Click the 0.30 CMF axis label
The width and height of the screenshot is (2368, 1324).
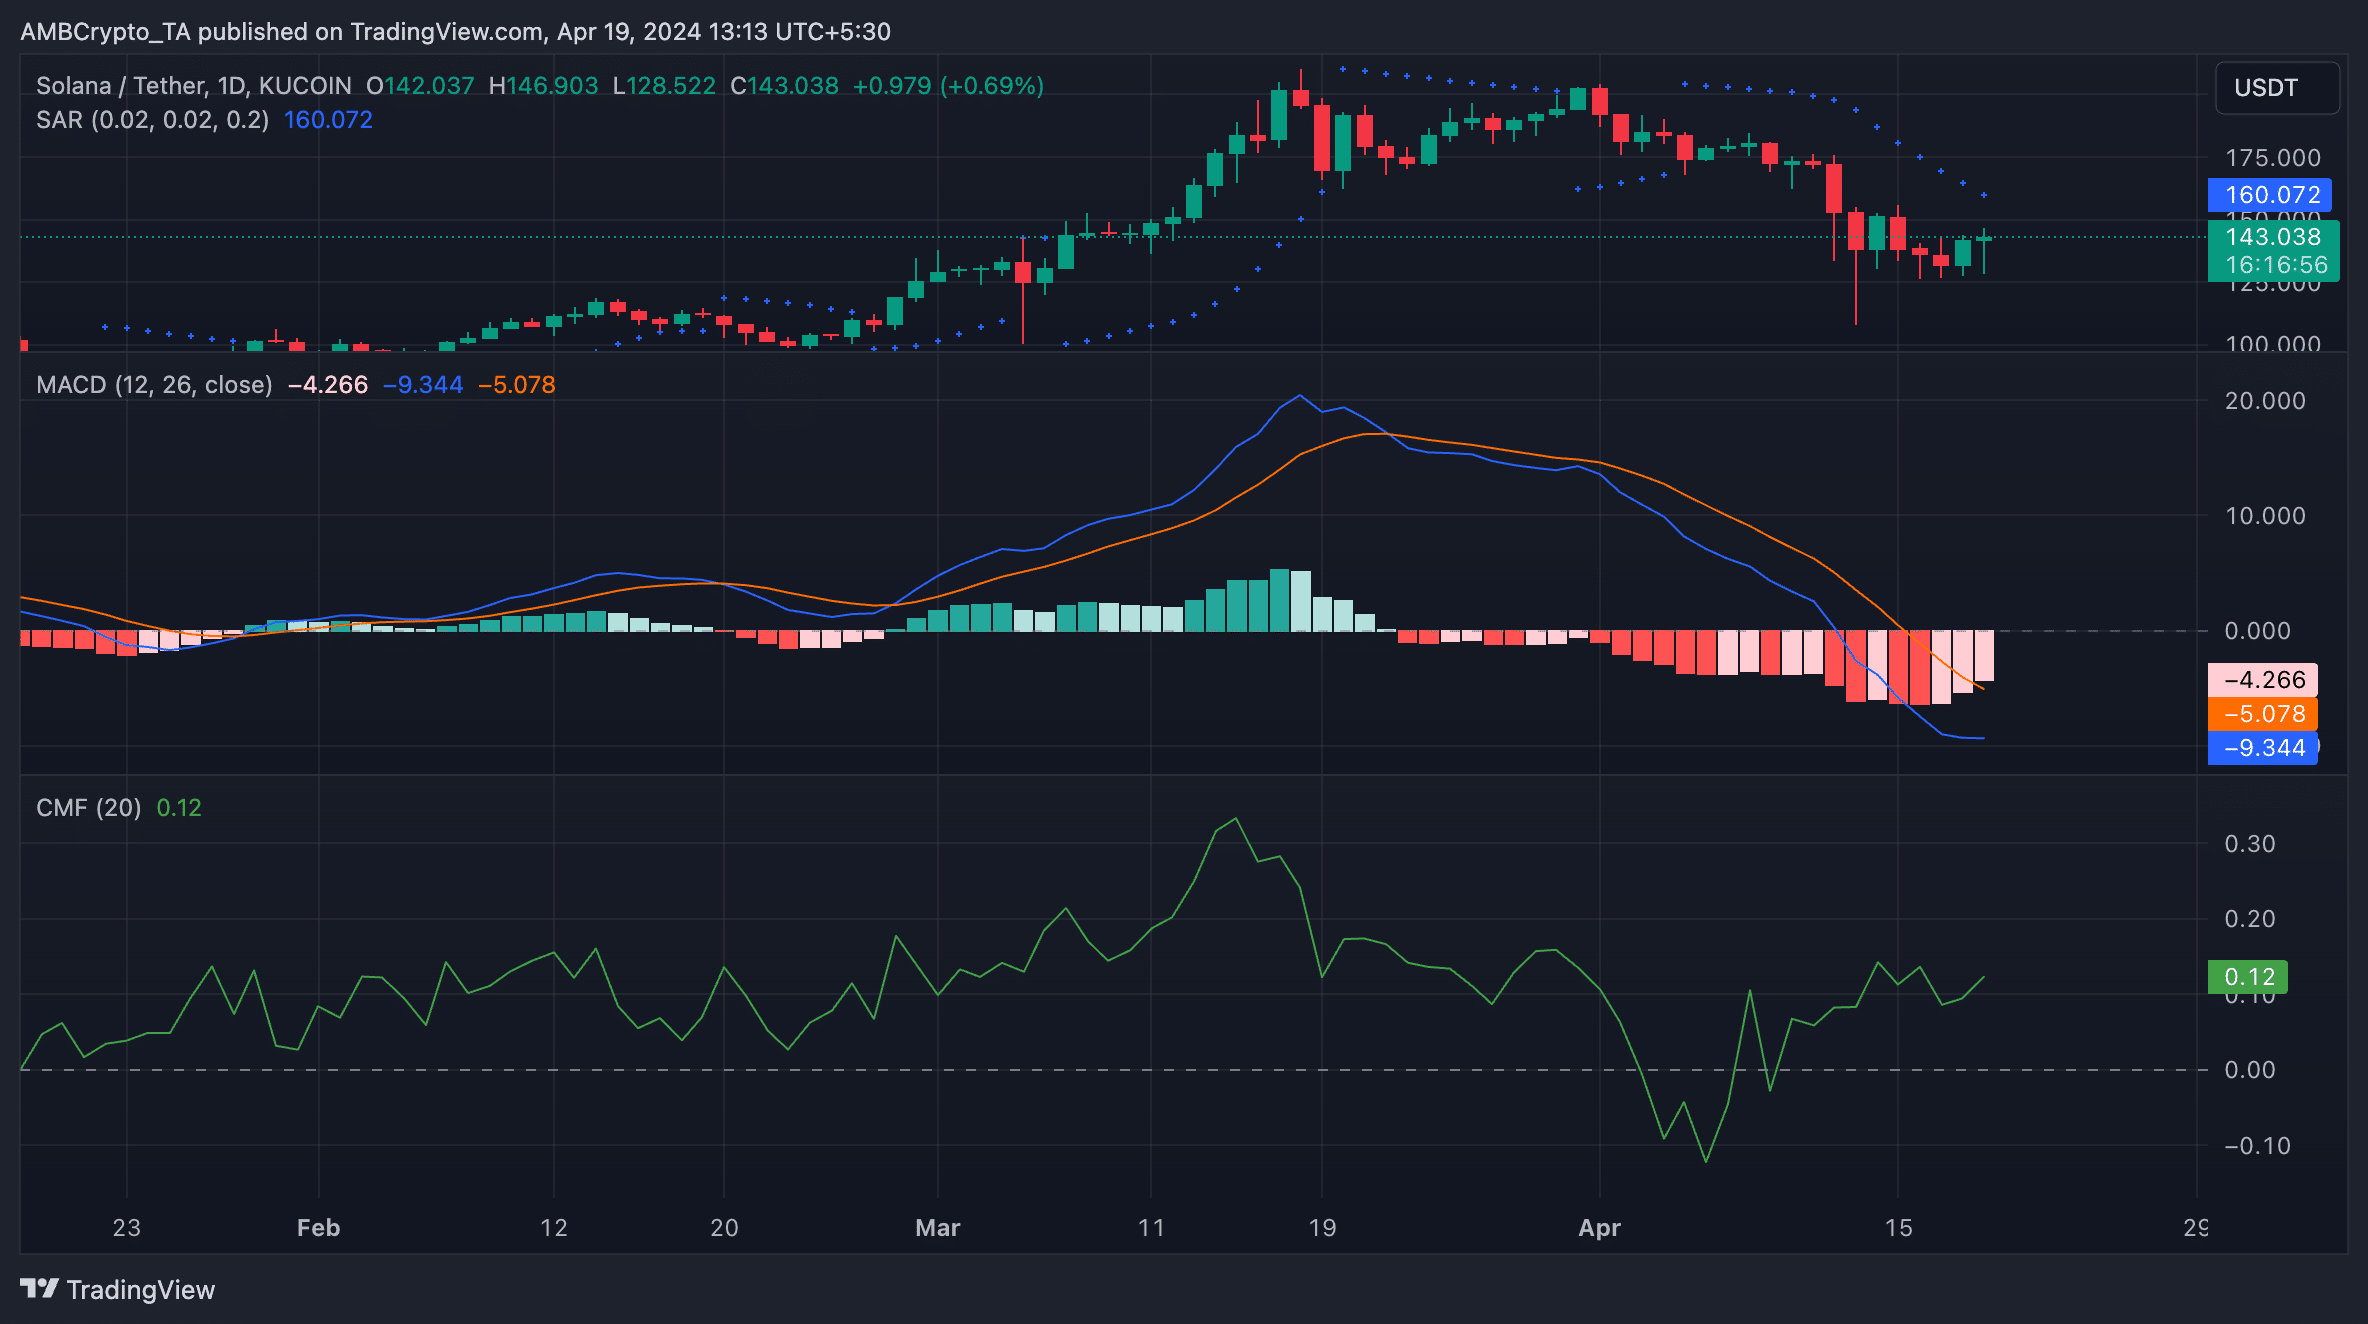click(2250, 844)
